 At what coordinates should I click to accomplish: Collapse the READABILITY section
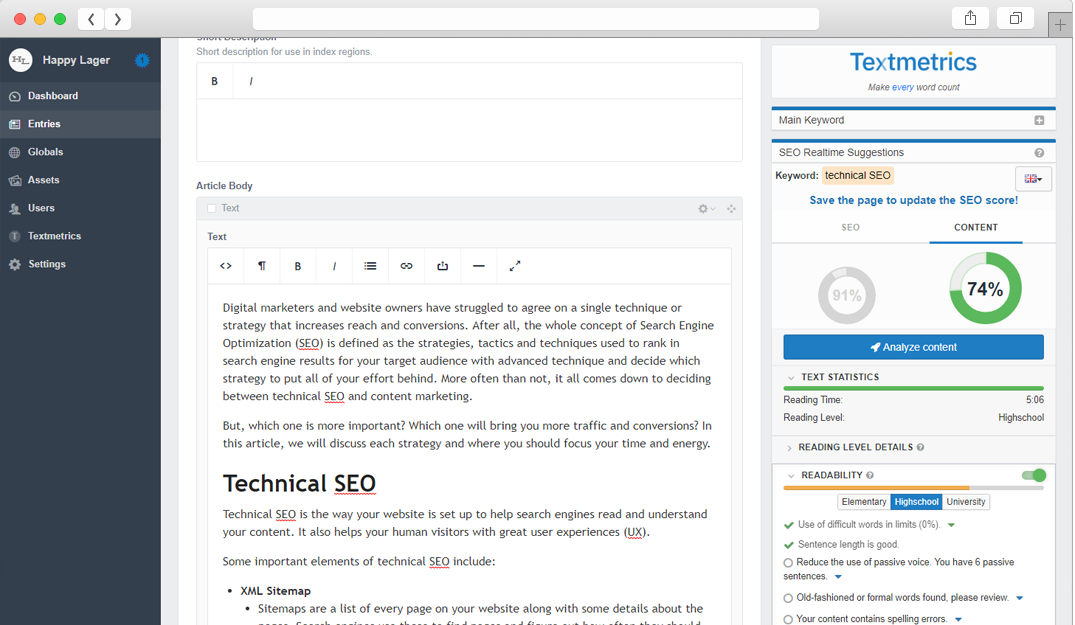click(791, 476)
